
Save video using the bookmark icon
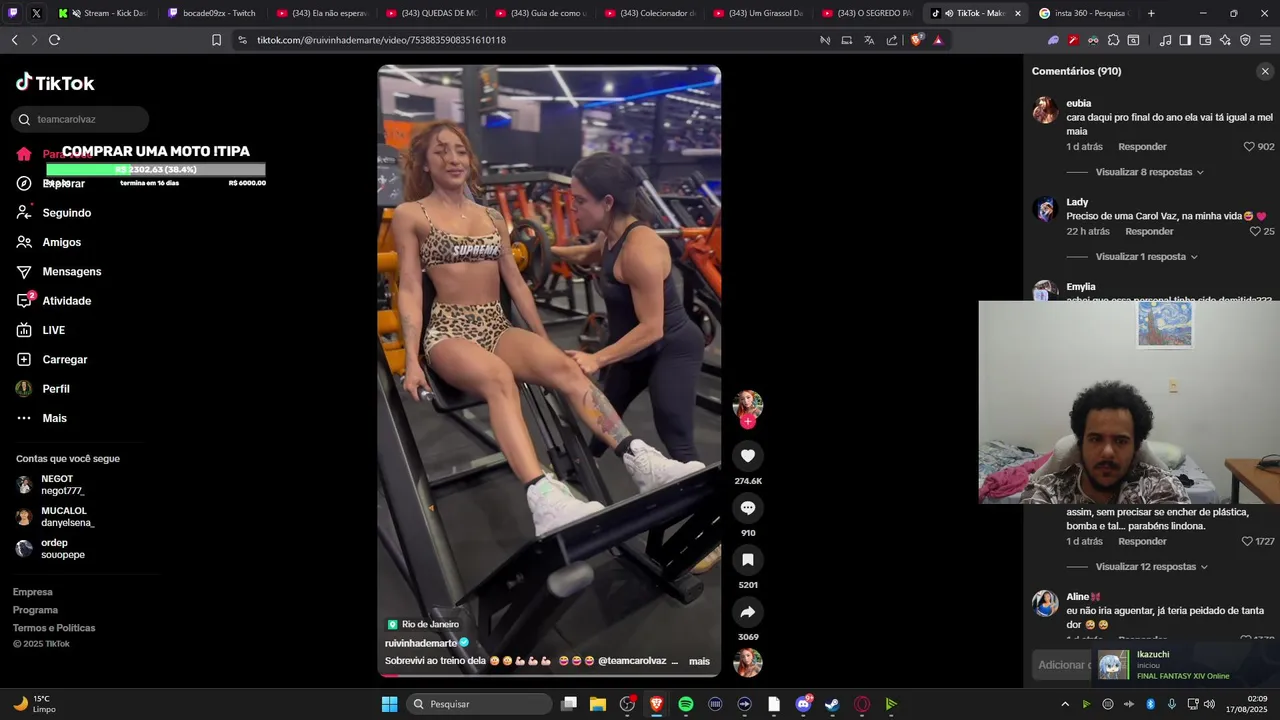747,560
